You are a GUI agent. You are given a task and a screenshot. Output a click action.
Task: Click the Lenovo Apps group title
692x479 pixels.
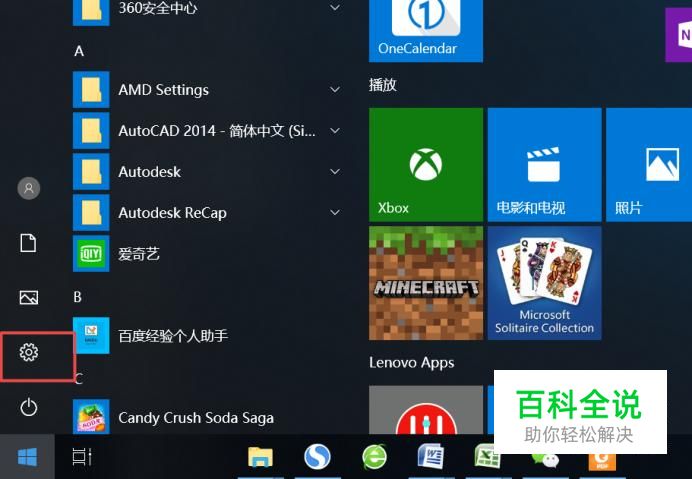(x=411, y=363)
